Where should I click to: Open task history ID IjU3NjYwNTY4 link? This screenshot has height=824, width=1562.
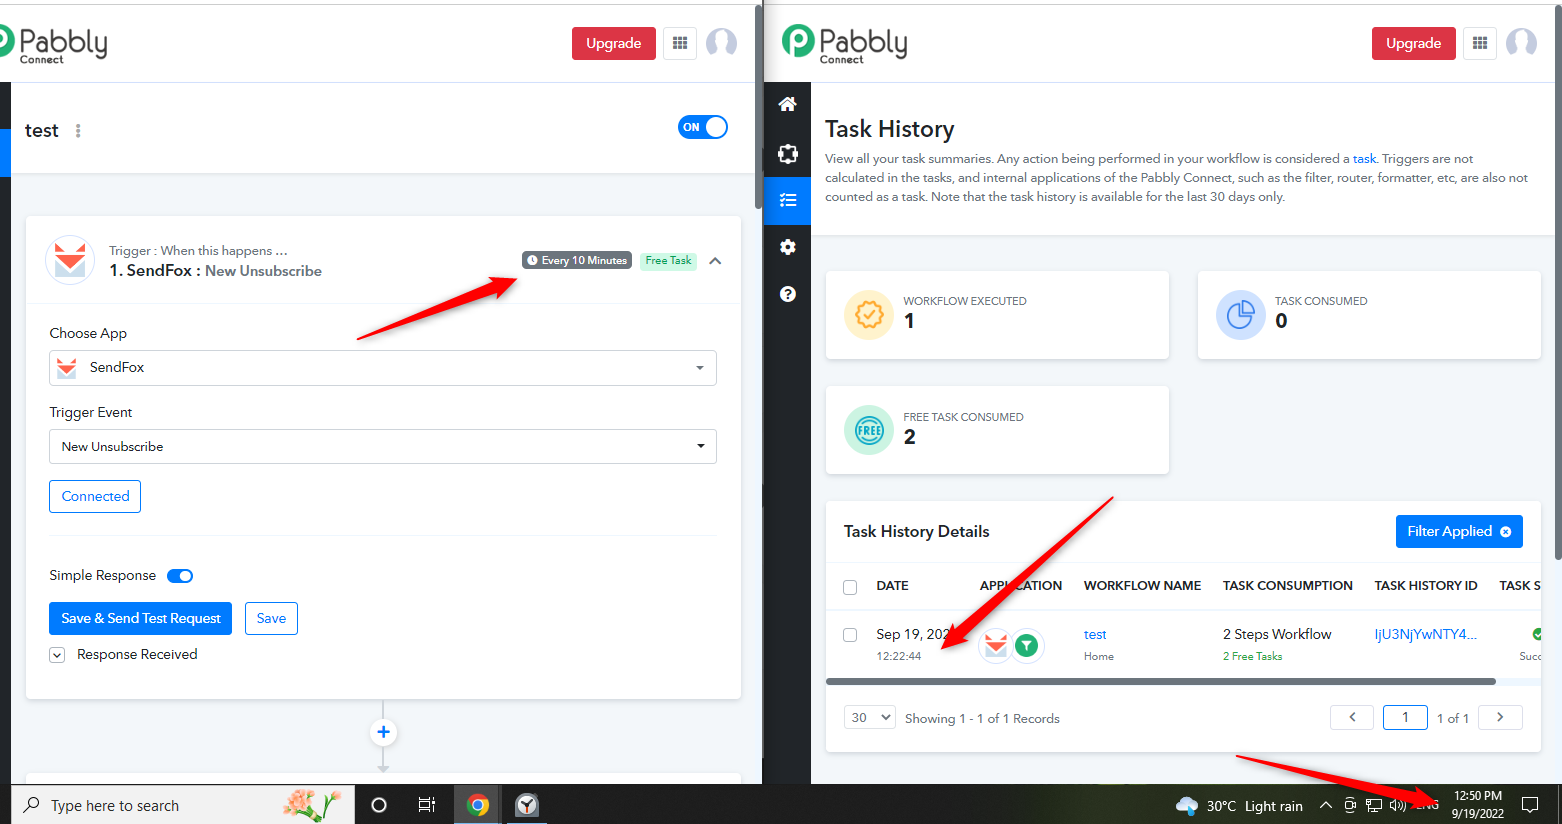[x=1426, y=635]
